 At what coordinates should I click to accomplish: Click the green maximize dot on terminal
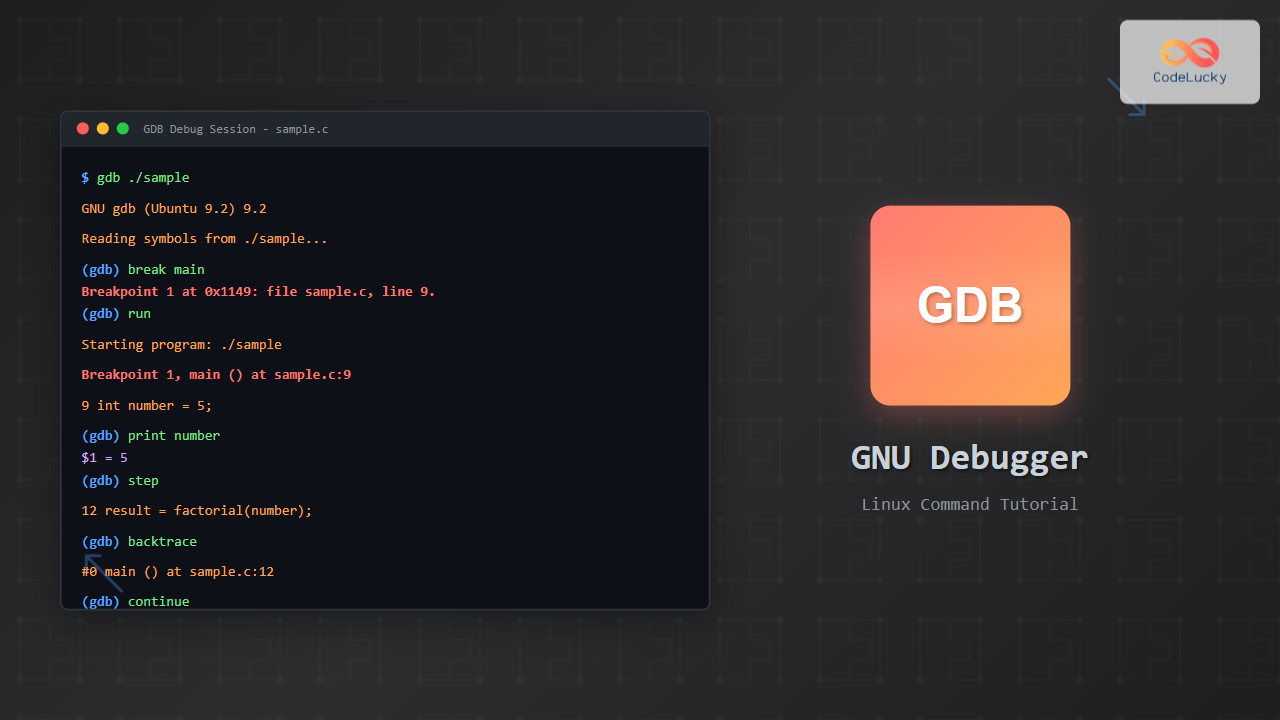click(x=123, y=129)
